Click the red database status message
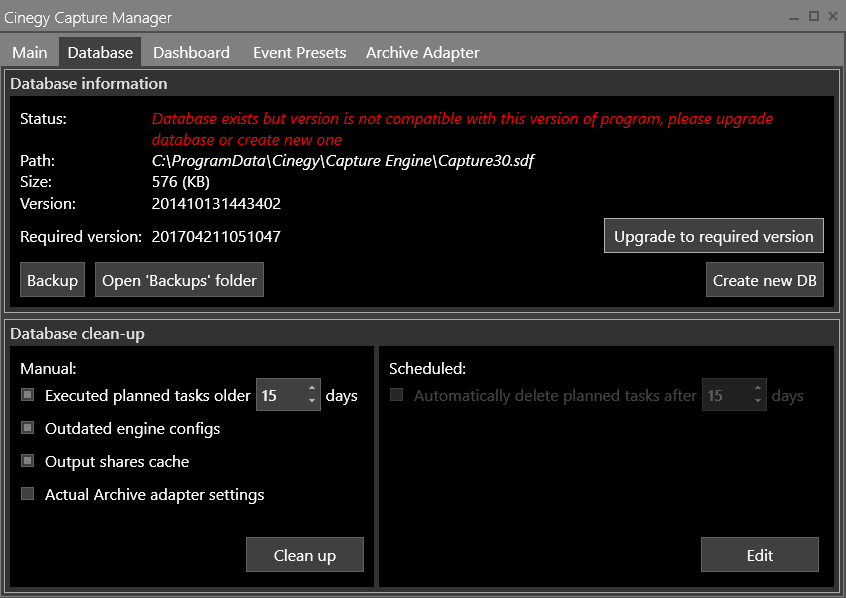The width and height of the screenshot is (846, 598). pos(462,129)
